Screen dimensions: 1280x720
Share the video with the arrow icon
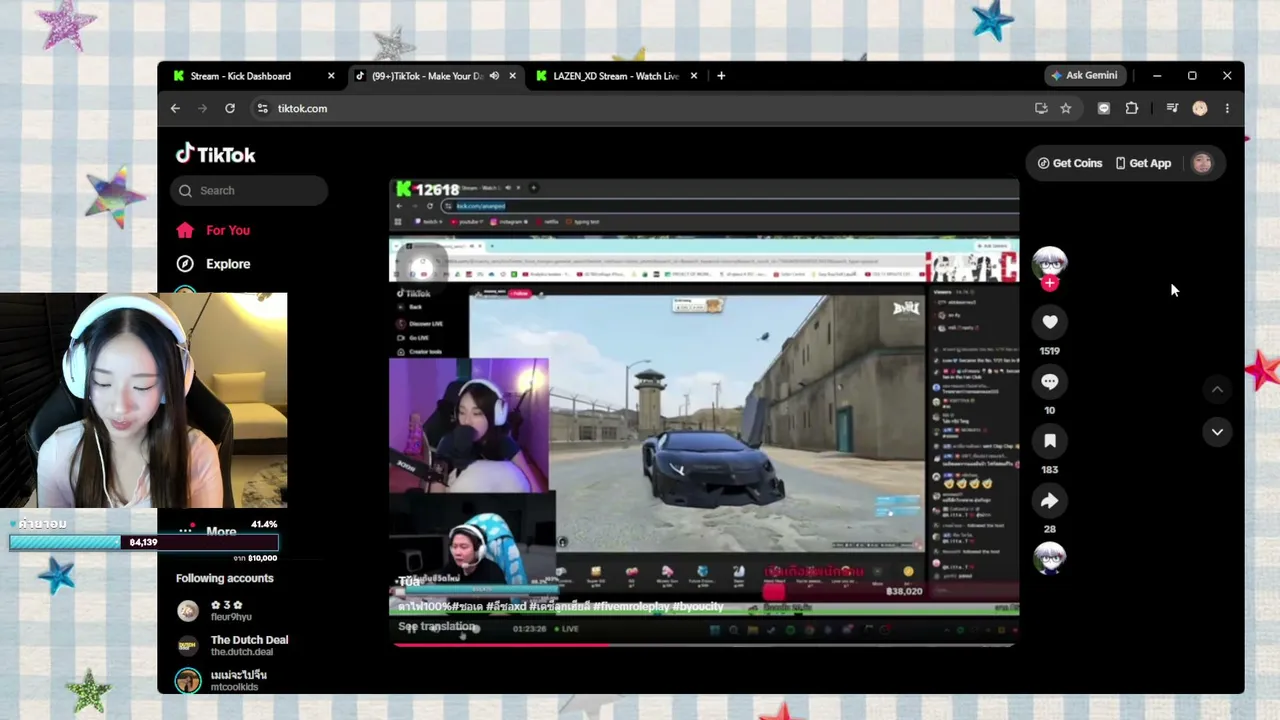click(x=1049, y=500)
